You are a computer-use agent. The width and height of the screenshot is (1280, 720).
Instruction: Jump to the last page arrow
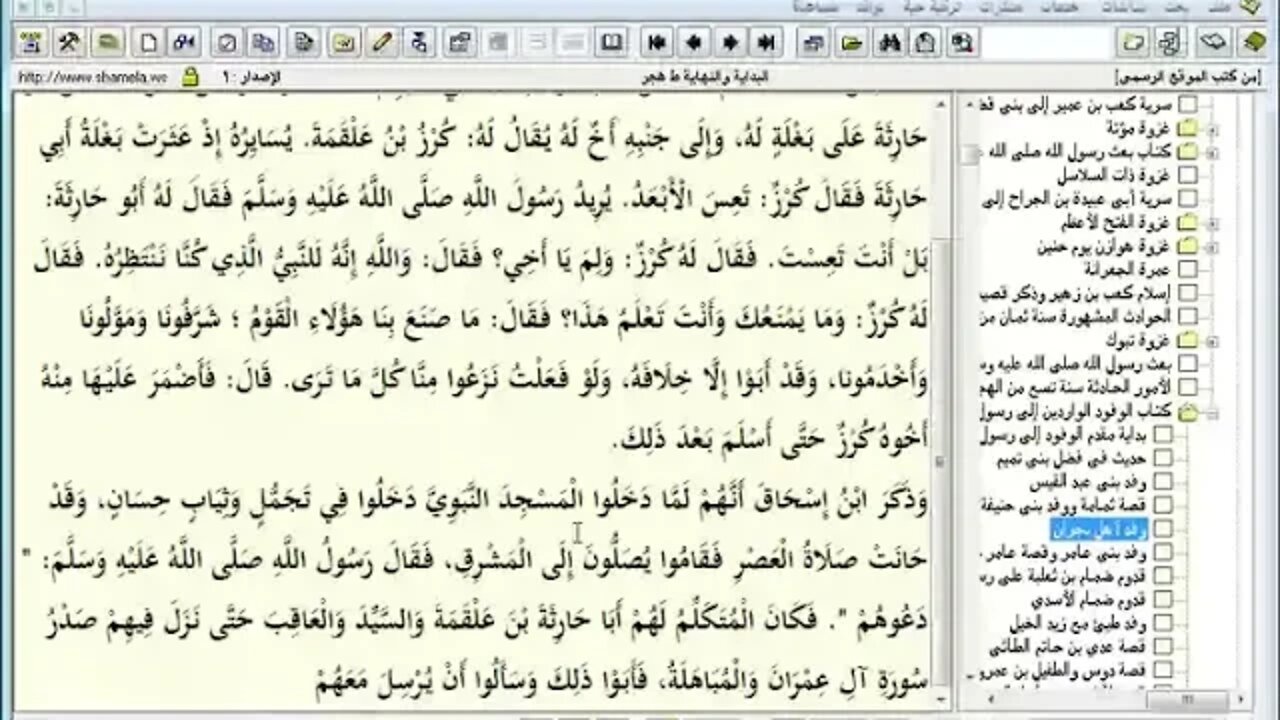coord(766,42)
